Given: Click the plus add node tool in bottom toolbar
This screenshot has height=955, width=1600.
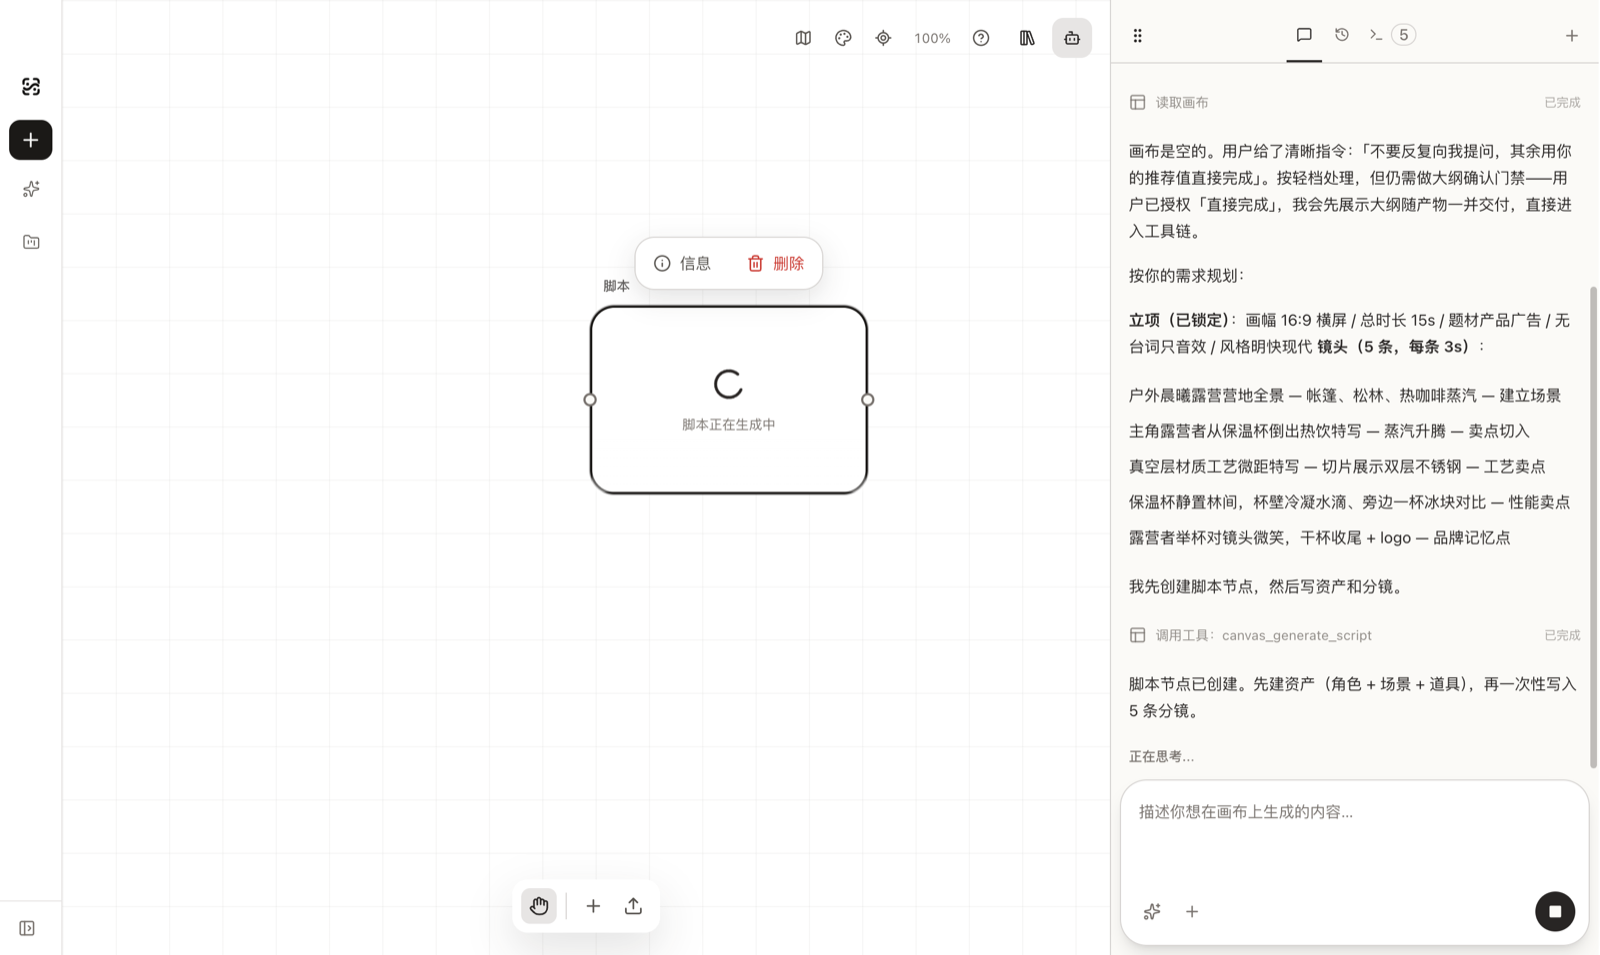Looking at the screenshot, I should tap(593, 906).
